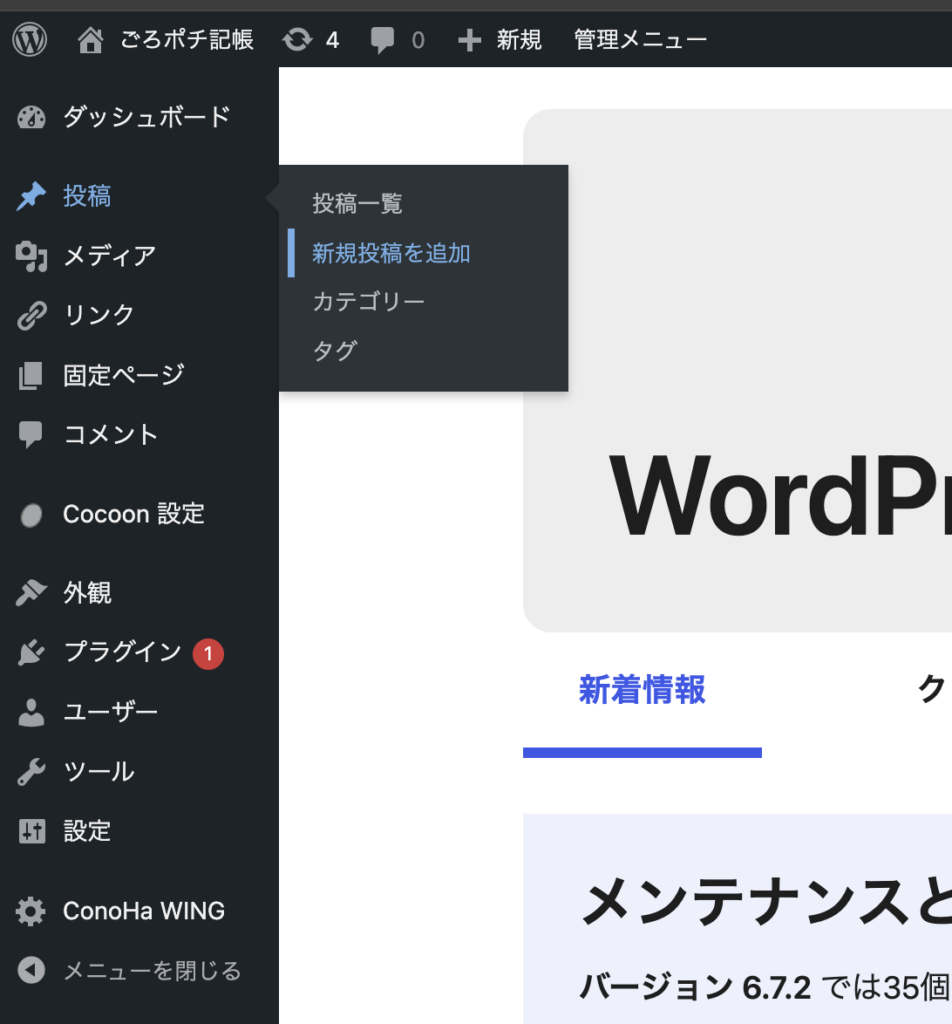Open 外観 appearance menu
This screenshot has width=952, height=1024.
point(87,593)
